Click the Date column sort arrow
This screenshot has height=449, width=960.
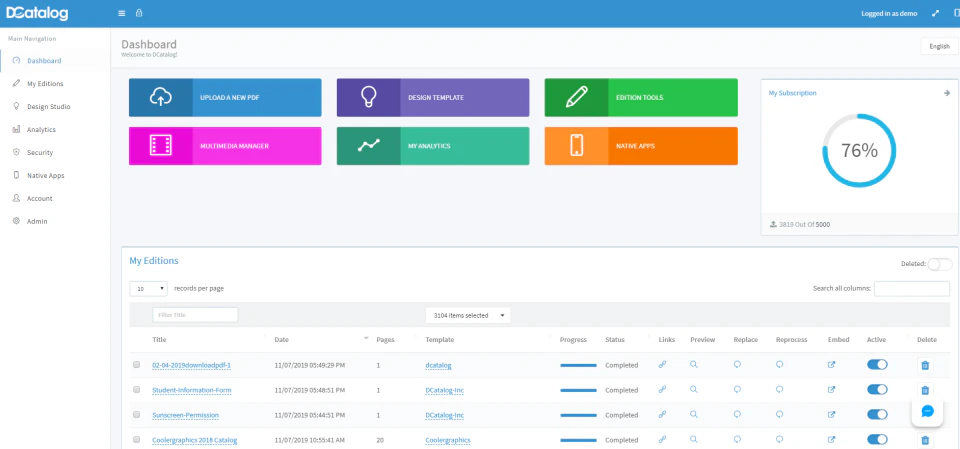click(366, 338)
